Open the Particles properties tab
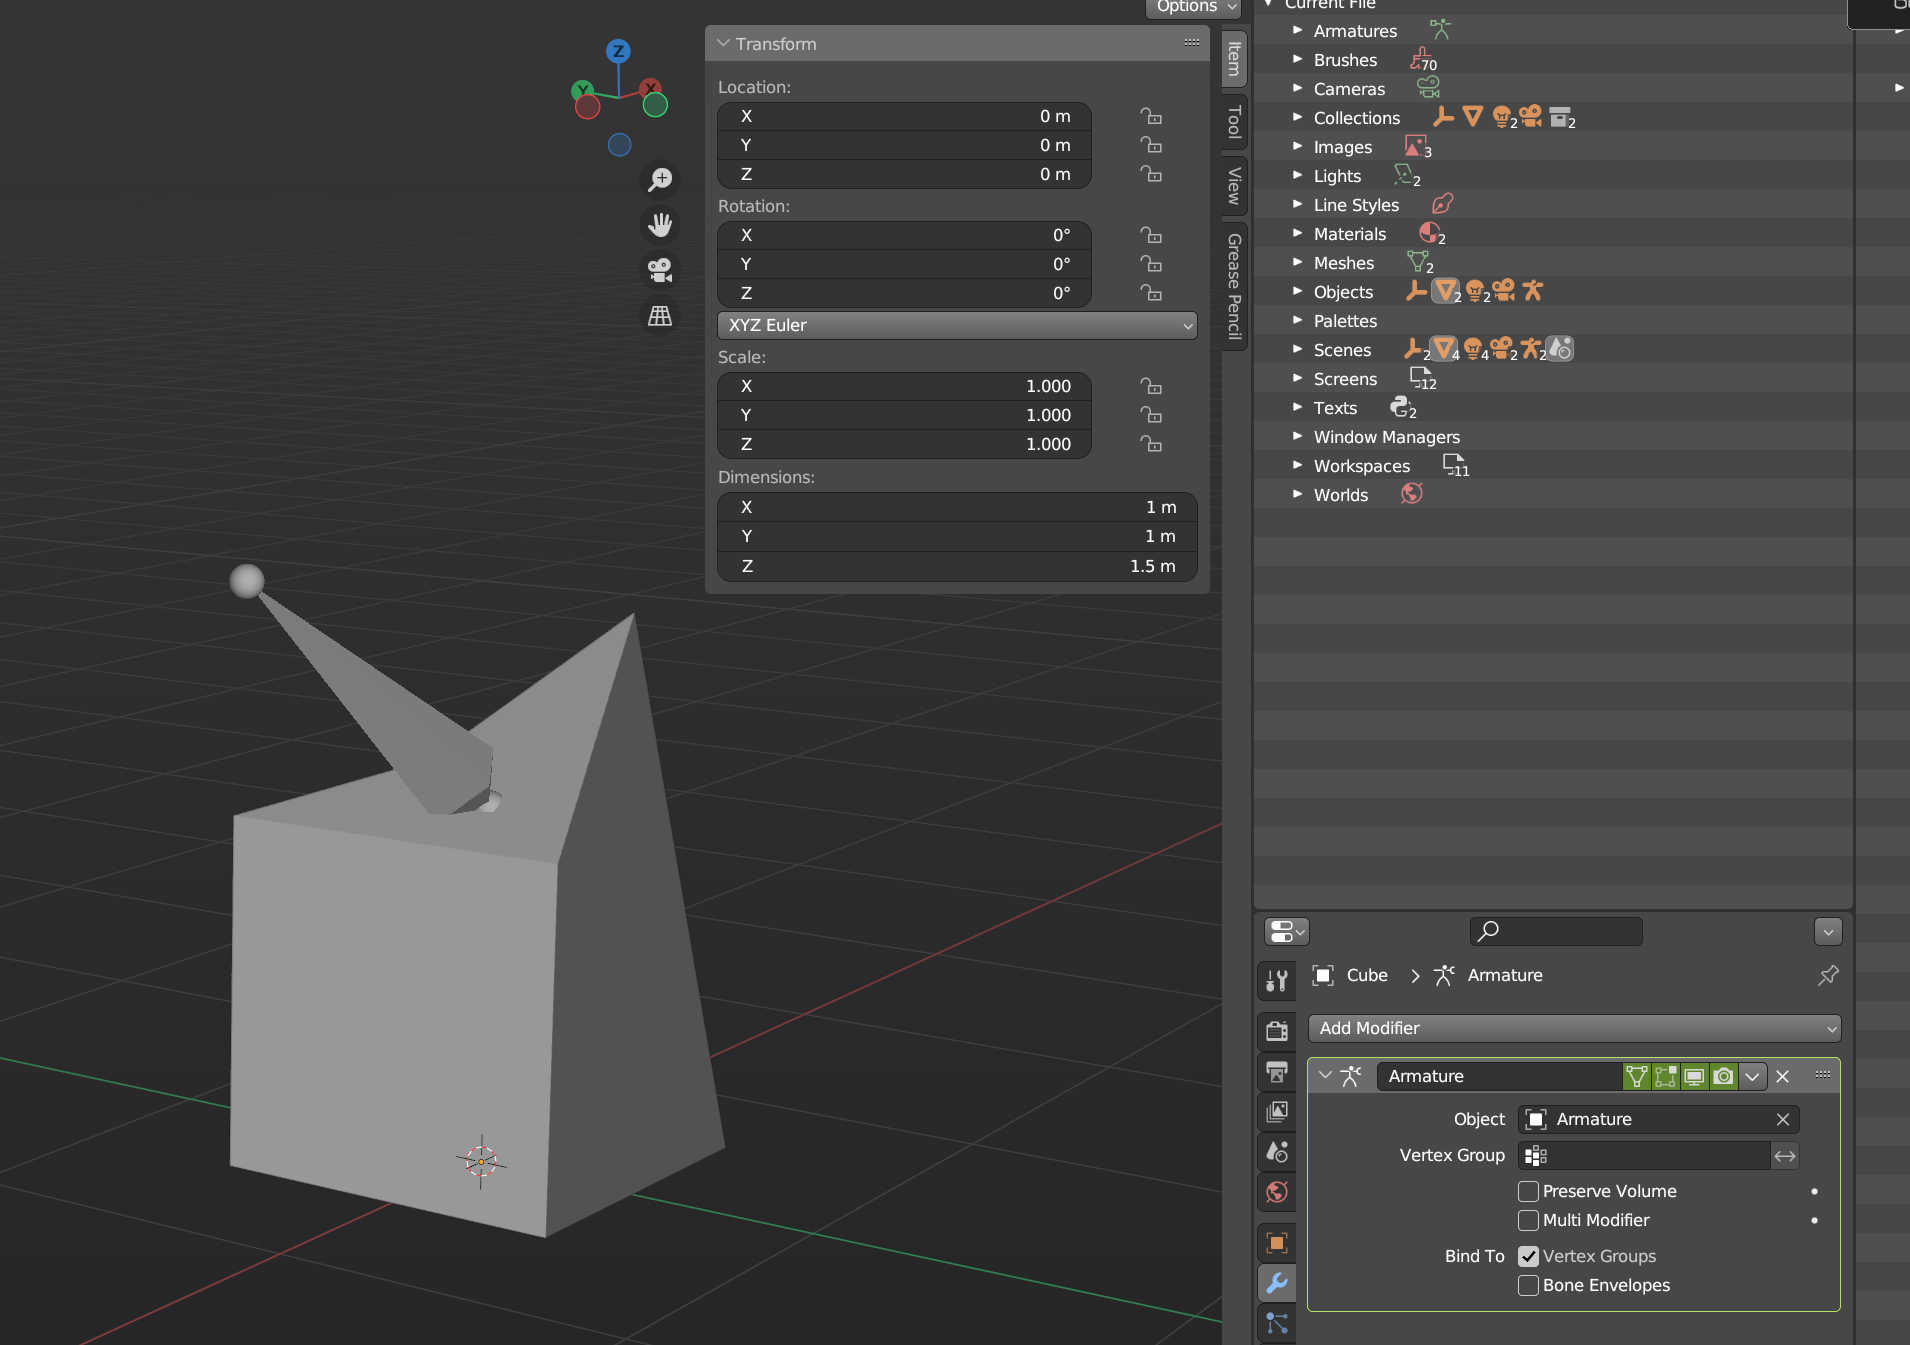 pyautogui.click(x=1277, y=1323)
